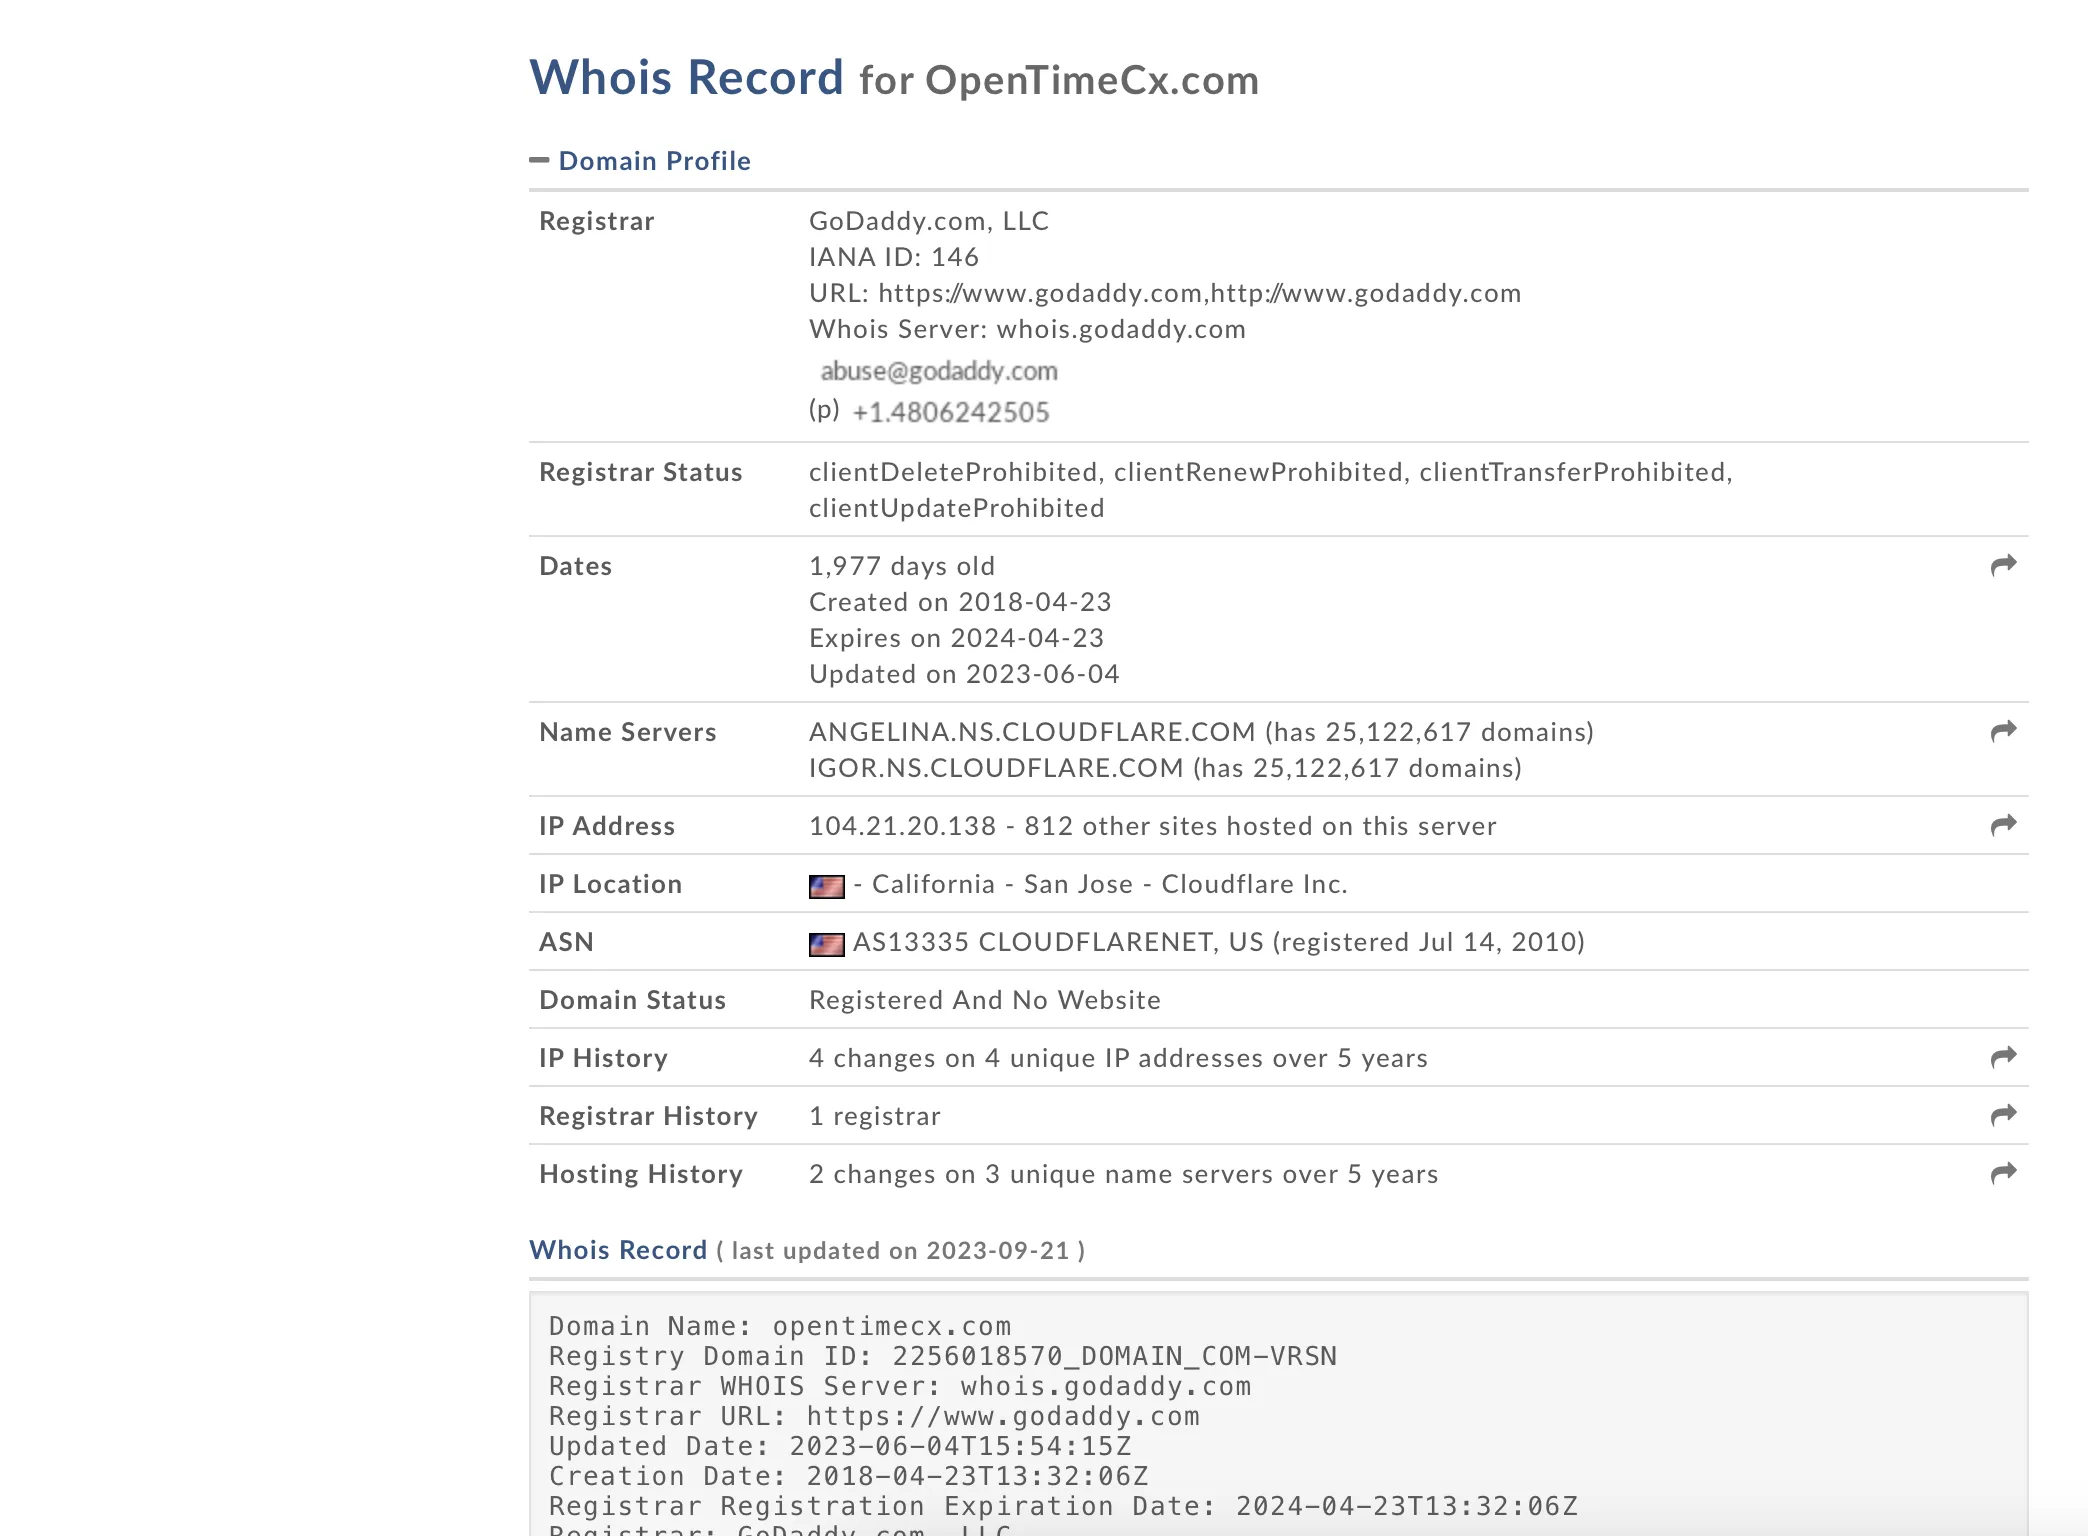This screenshot has width=2088, height=1536.
Task: Click the Domain Profile heading link
Action: tap(654, 161)
